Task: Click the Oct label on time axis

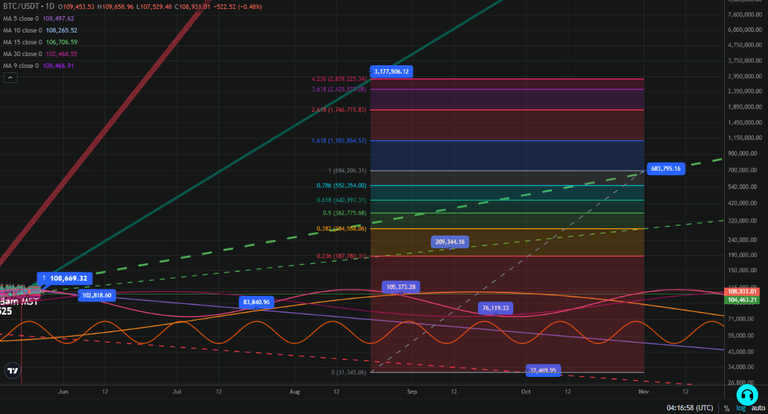Action: pyautogui.click(x=526, y=391)
